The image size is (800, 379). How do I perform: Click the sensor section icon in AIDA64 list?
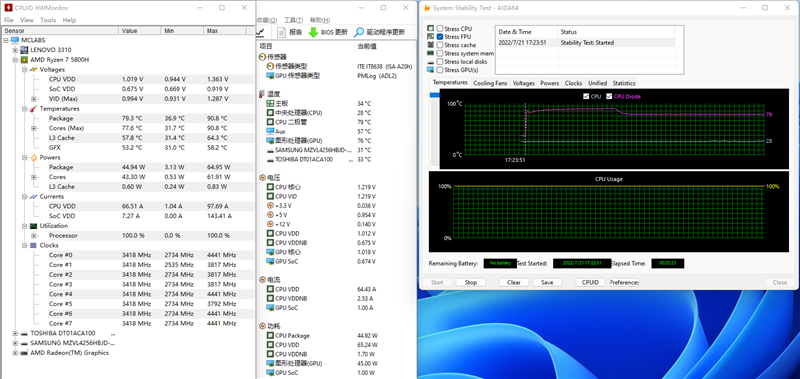pyautogui.click(x=262, y=57)
